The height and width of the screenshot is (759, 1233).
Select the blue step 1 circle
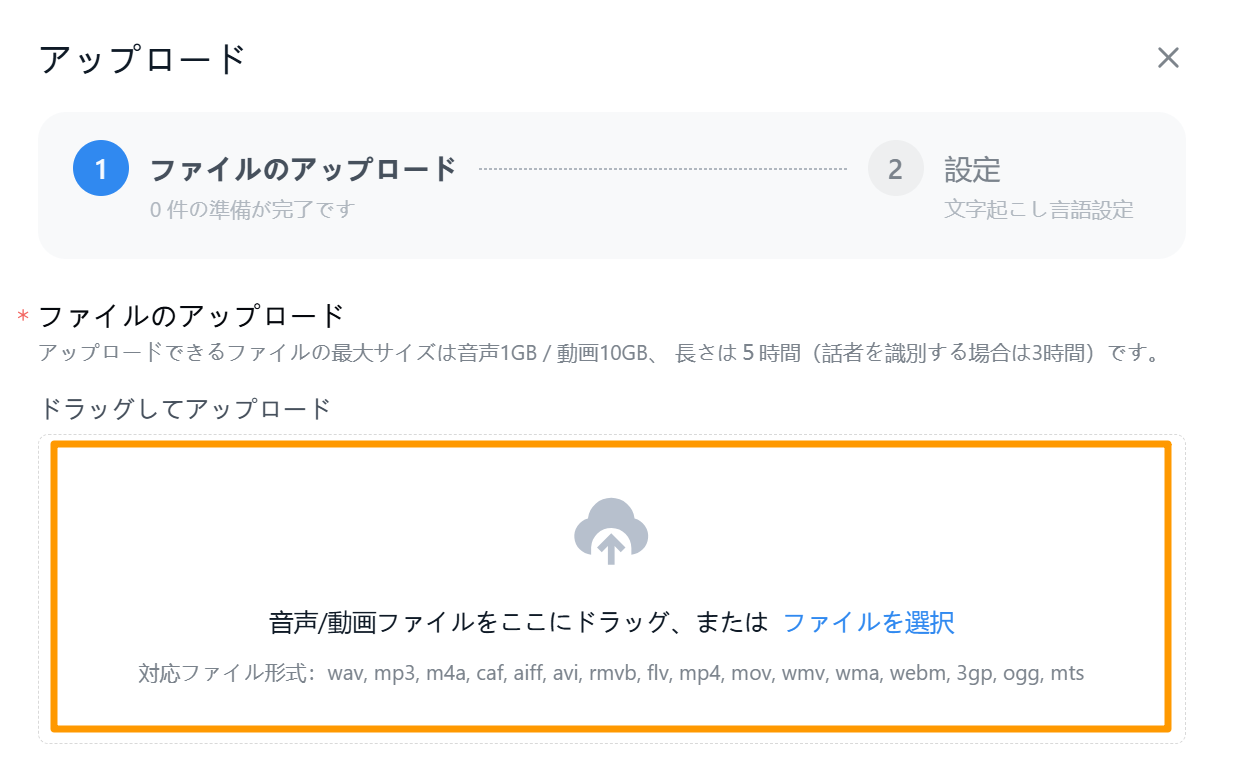101,168
